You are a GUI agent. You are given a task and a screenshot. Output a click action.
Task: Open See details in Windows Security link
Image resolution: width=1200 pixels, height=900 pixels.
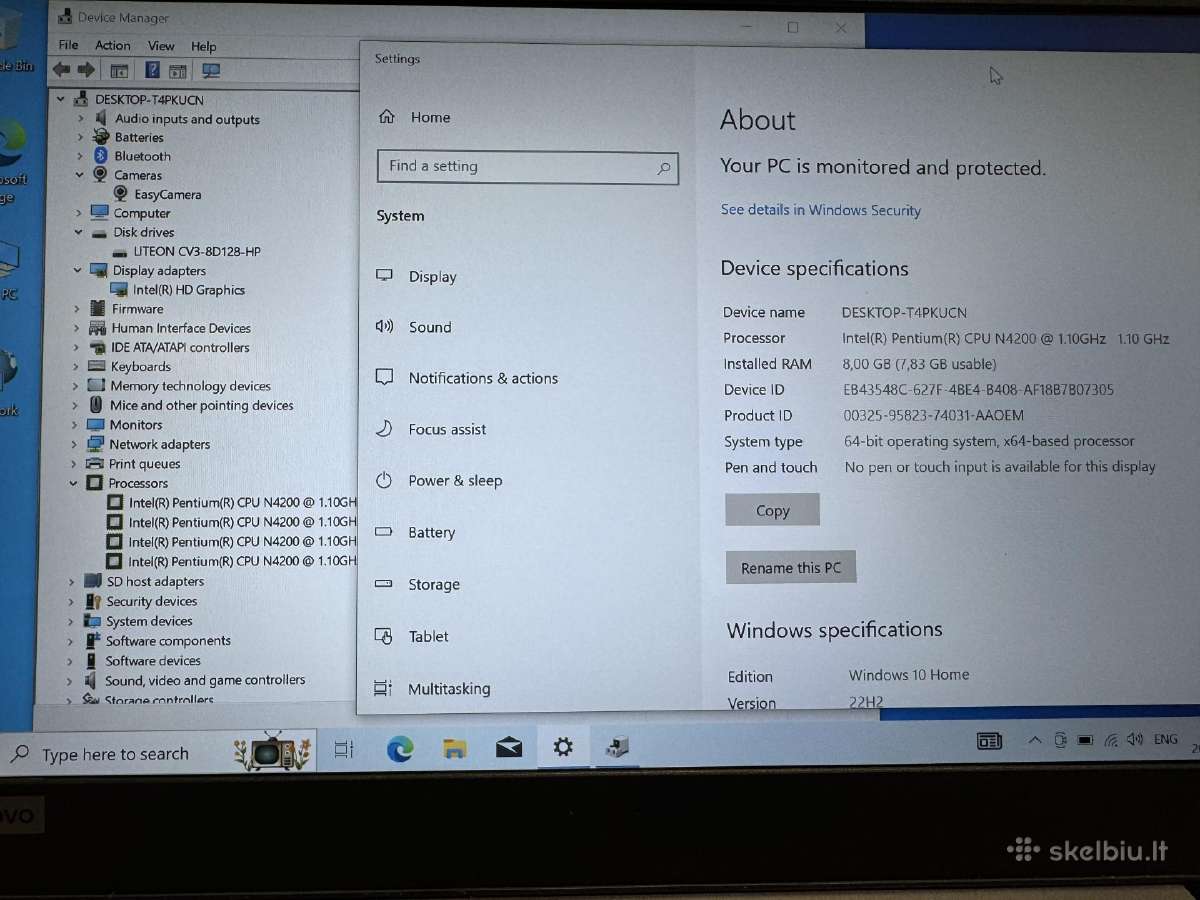[821, 210]
